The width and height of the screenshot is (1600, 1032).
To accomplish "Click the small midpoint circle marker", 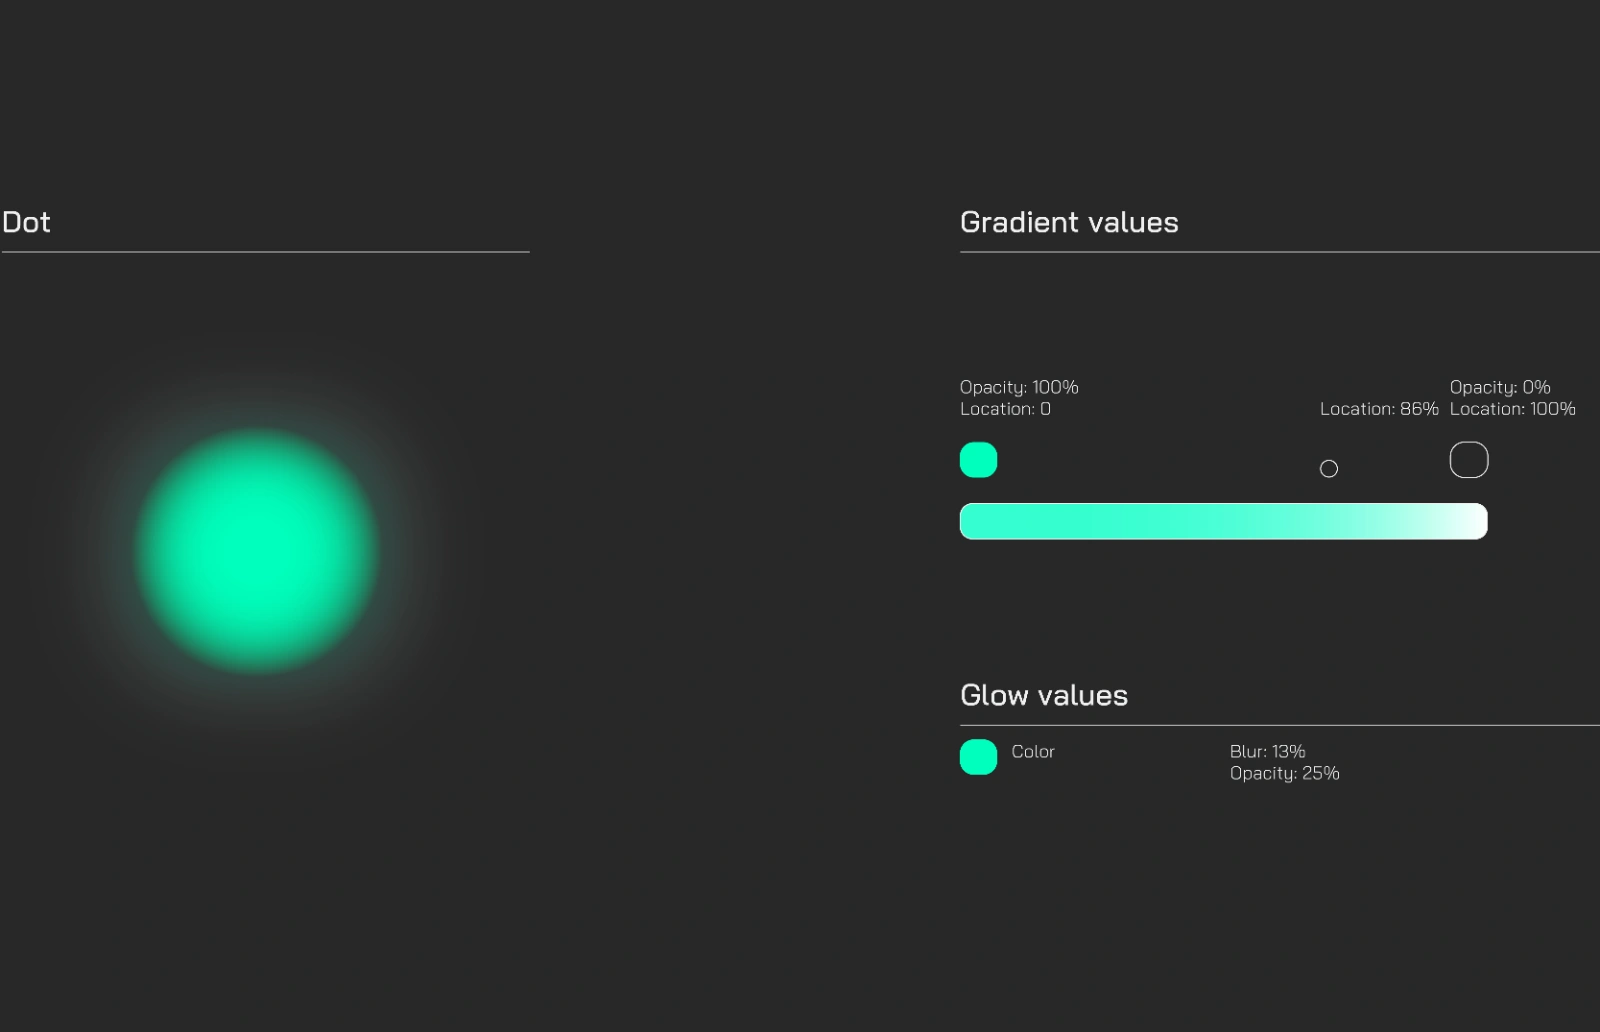I will click(1329, 468).
